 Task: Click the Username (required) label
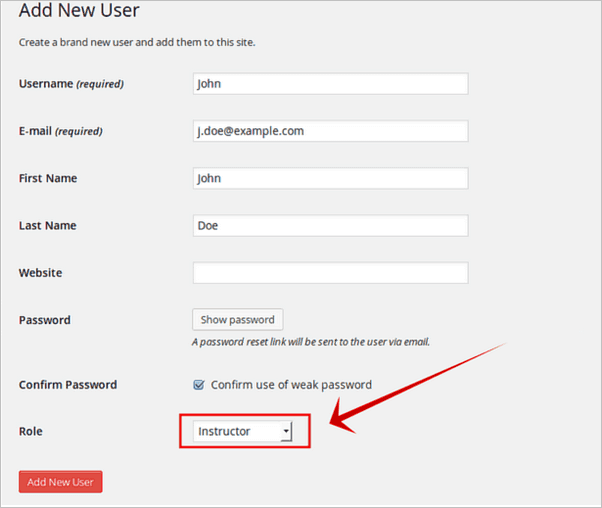point(71,84)
